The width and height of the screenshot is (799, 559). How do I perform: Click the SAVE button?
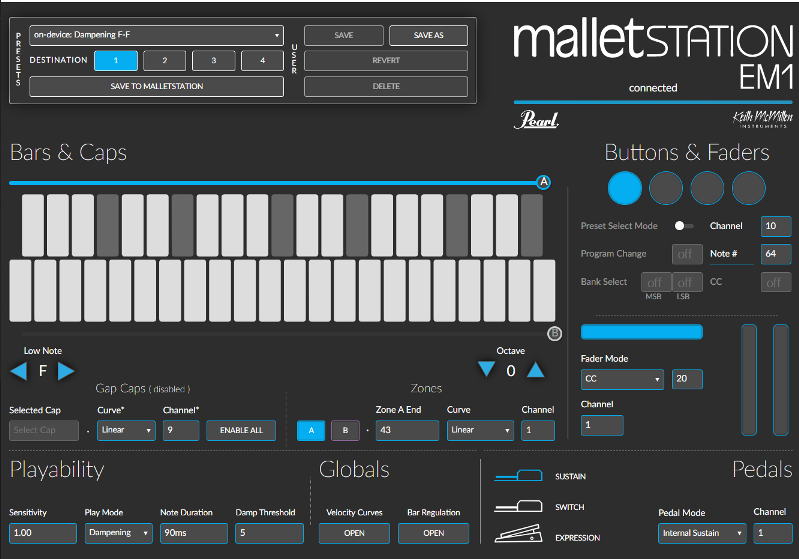click(344, 35)
